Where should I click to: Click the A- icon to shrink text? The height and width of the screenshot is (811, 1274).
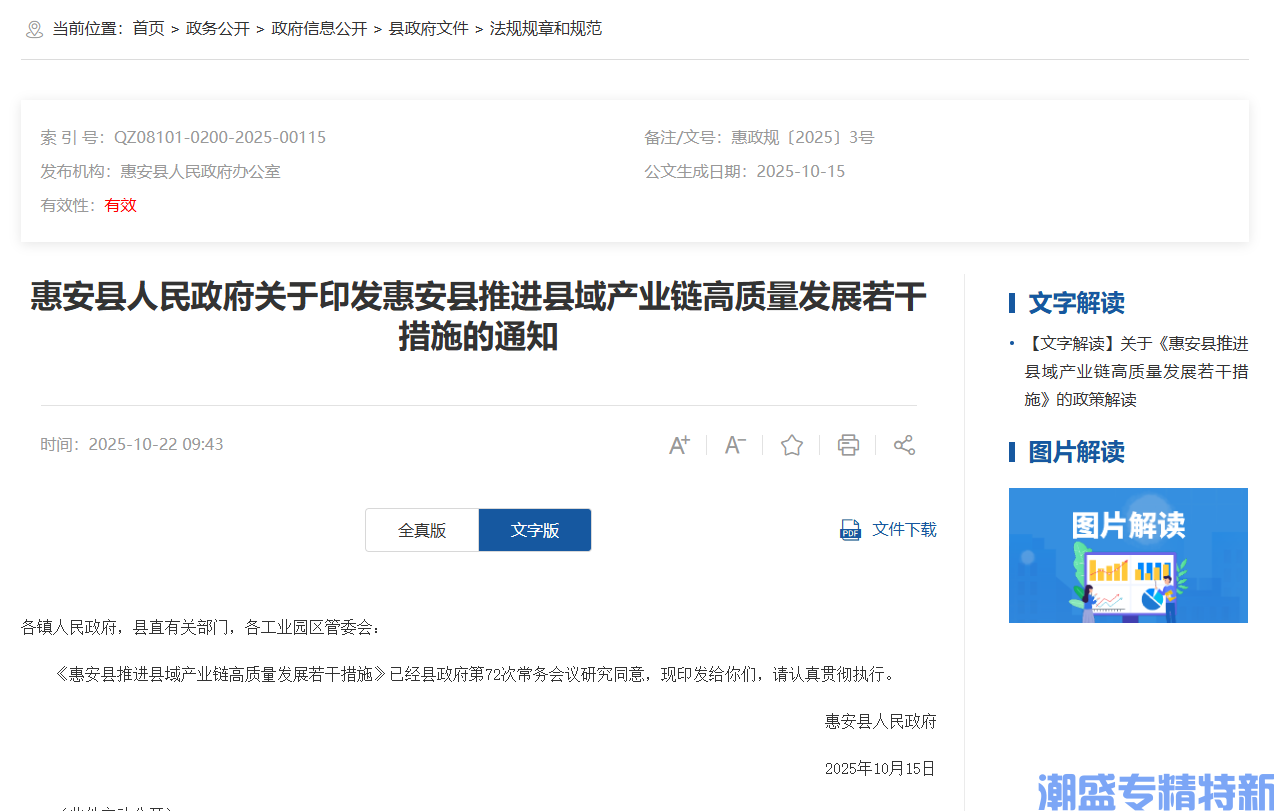pos(735,444)
